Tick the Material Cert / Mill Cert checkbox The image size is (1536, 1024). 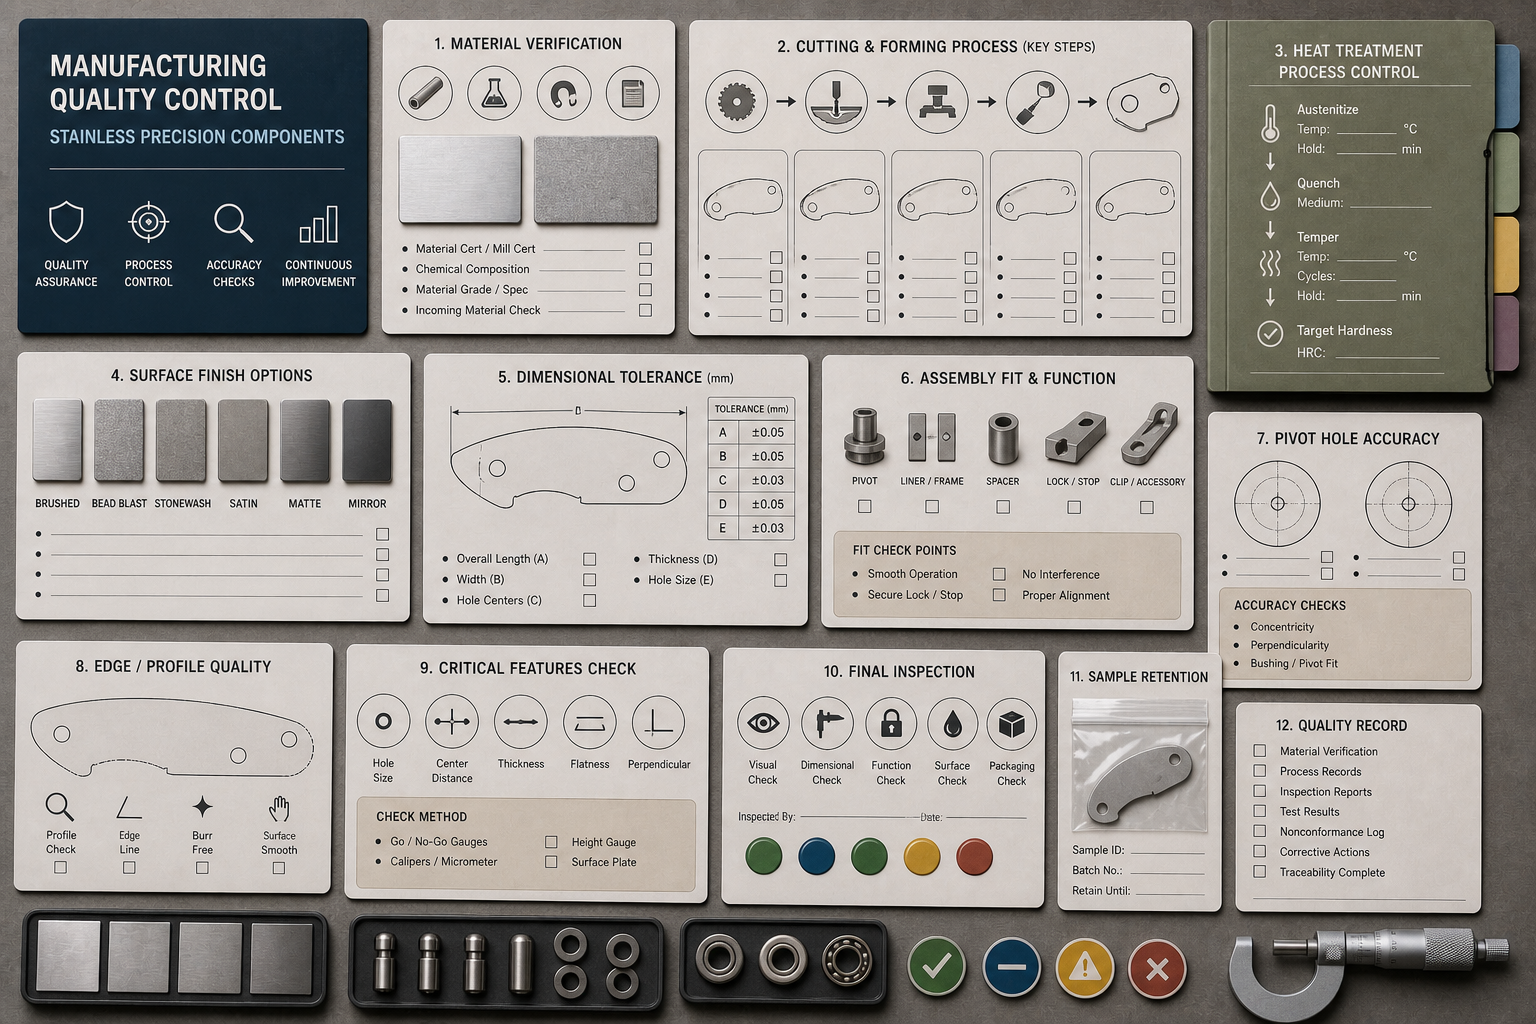[x=645, y=249]
